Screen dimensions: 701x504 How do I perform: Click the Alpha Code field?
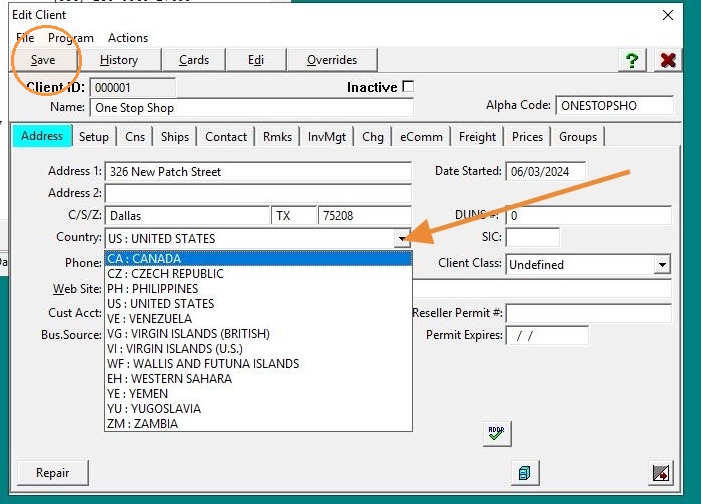click(x=614, y=106)
